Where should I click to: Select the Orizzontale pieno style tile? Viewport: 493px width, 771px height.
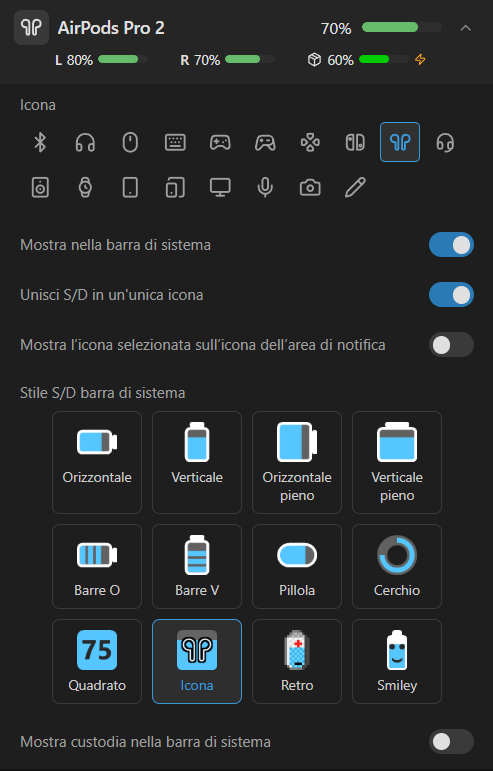pos(297,462)
